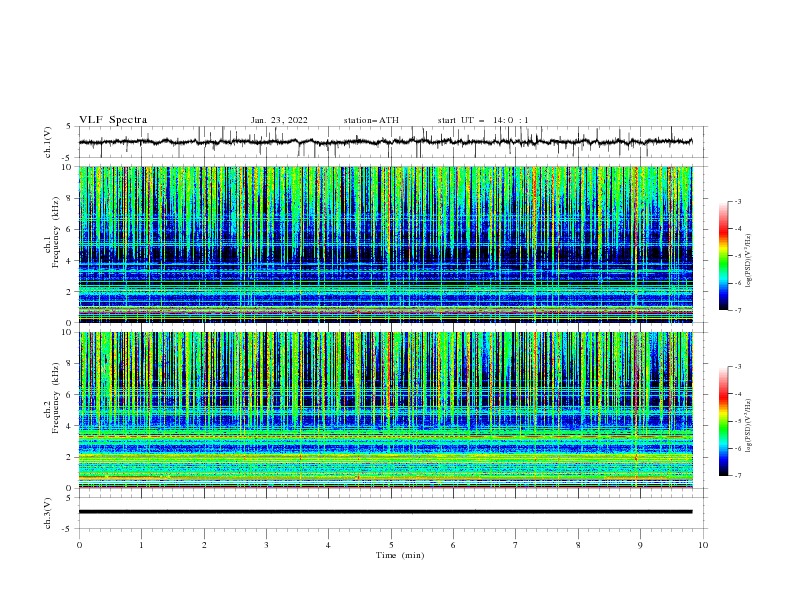
Task: Click time axis tick label "3"
Action: (x=266, y=545)
